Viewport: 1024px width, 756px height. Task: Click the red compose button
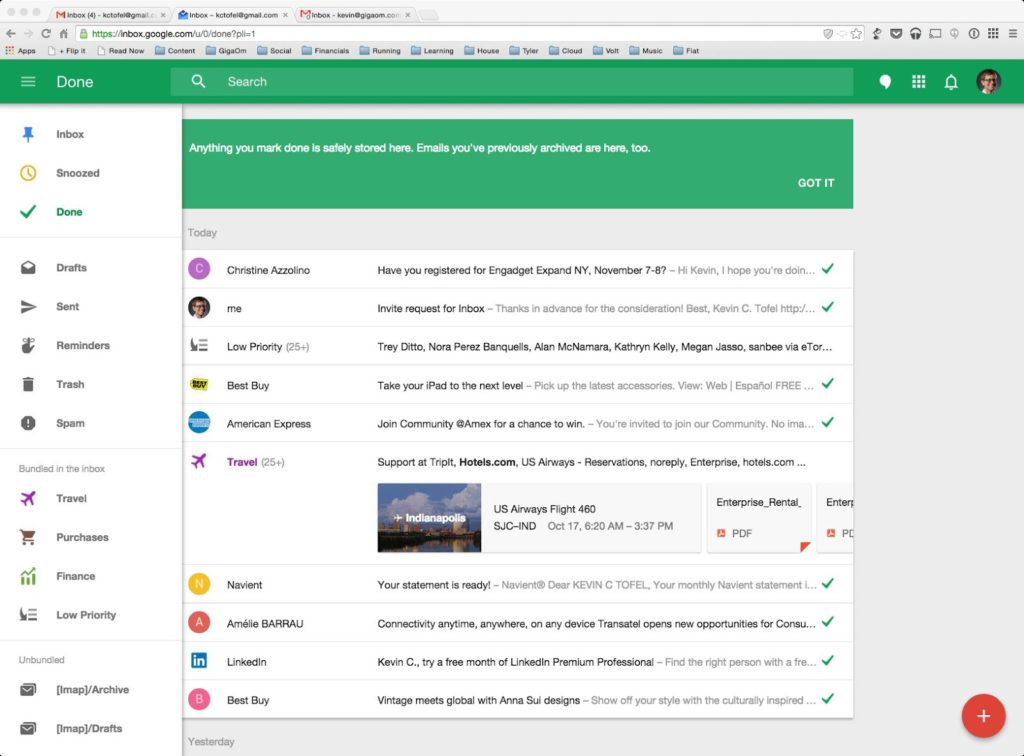tap(983, 716)
